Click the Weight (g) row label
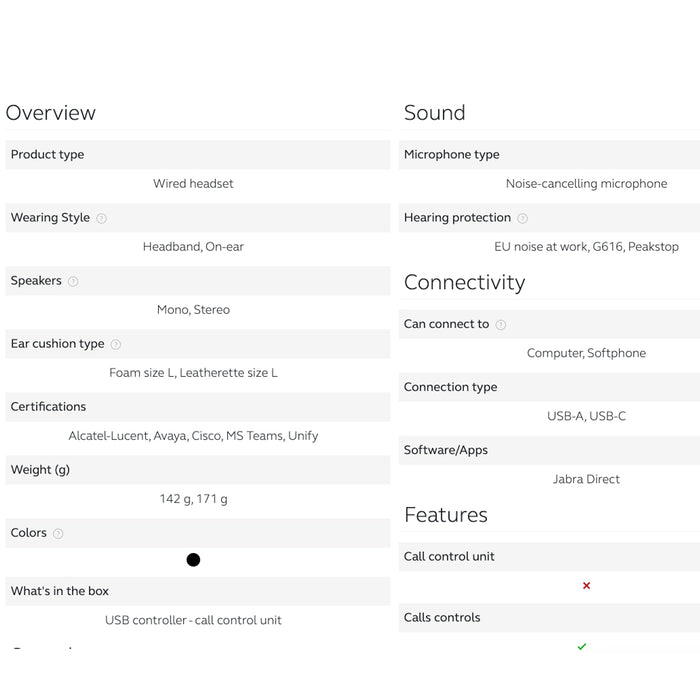Viewport: 700px width, 700px height. point(40,470)
